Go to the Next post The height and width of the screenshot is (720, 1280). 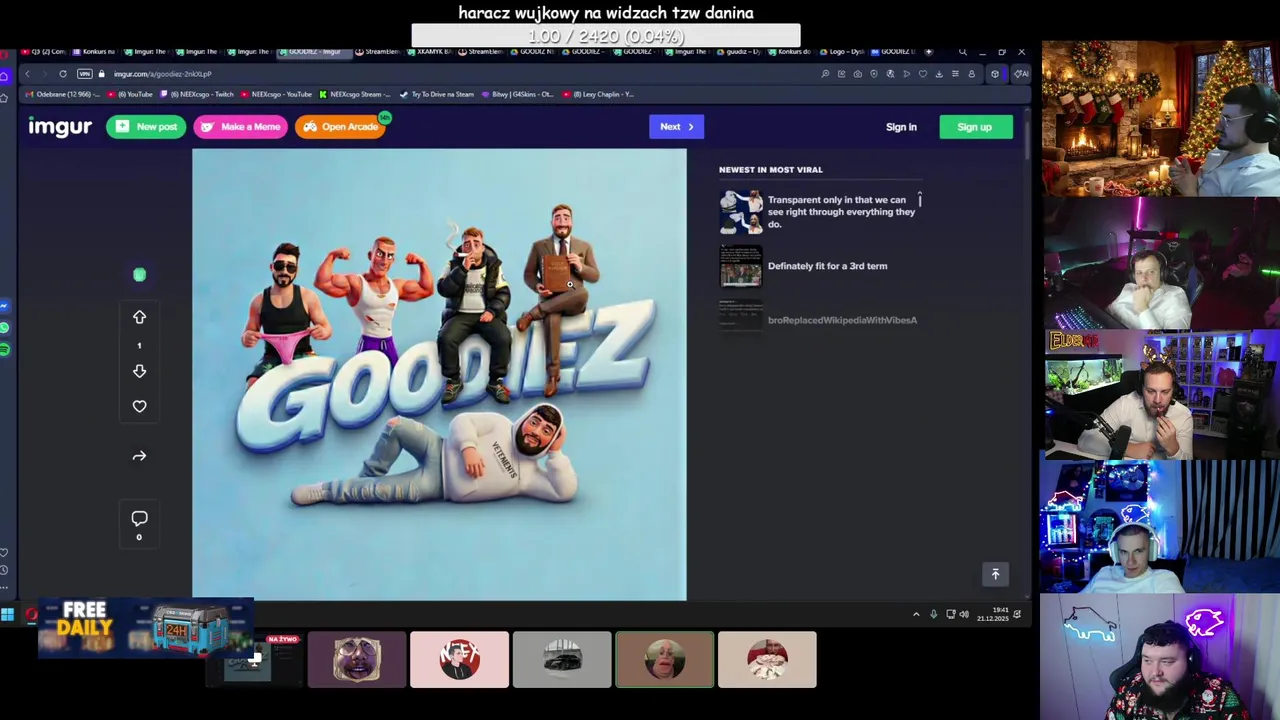[x=676, y=127]
